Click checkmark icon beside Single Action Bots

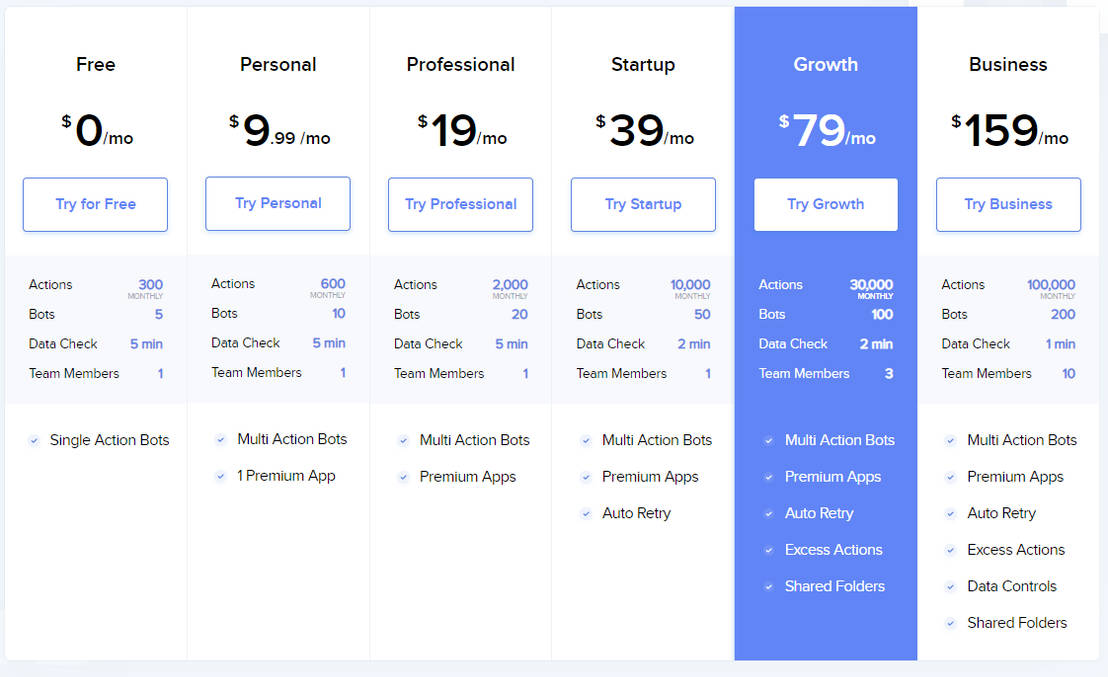[34, 440]
